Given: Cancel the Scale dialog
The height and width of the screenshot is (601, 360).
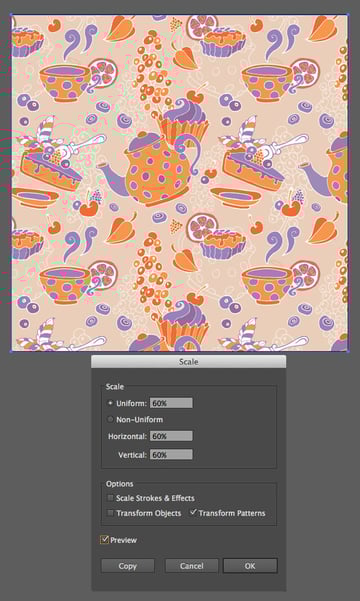Looking at the screenshot, I should [192, 566].
